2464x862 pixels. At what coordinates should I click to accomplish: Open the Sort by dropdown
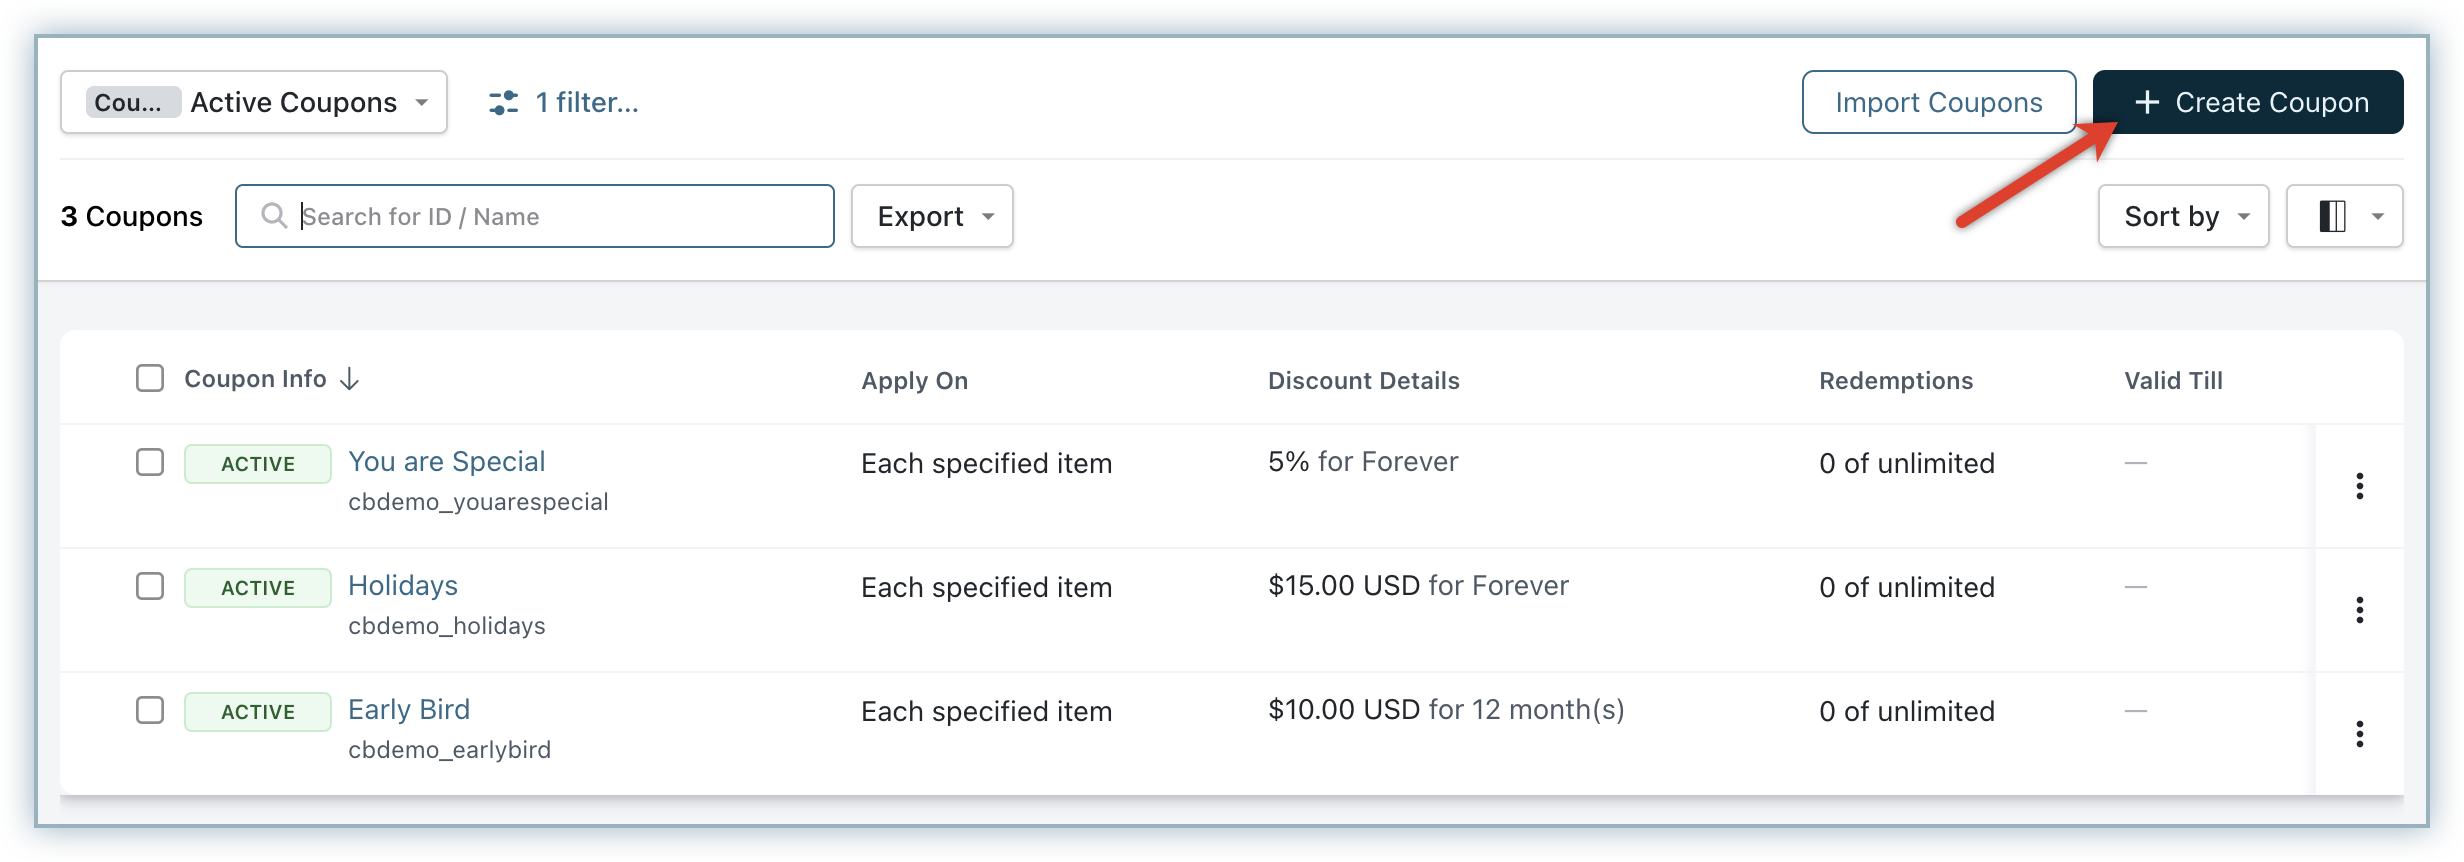[x=2183, y=216]
